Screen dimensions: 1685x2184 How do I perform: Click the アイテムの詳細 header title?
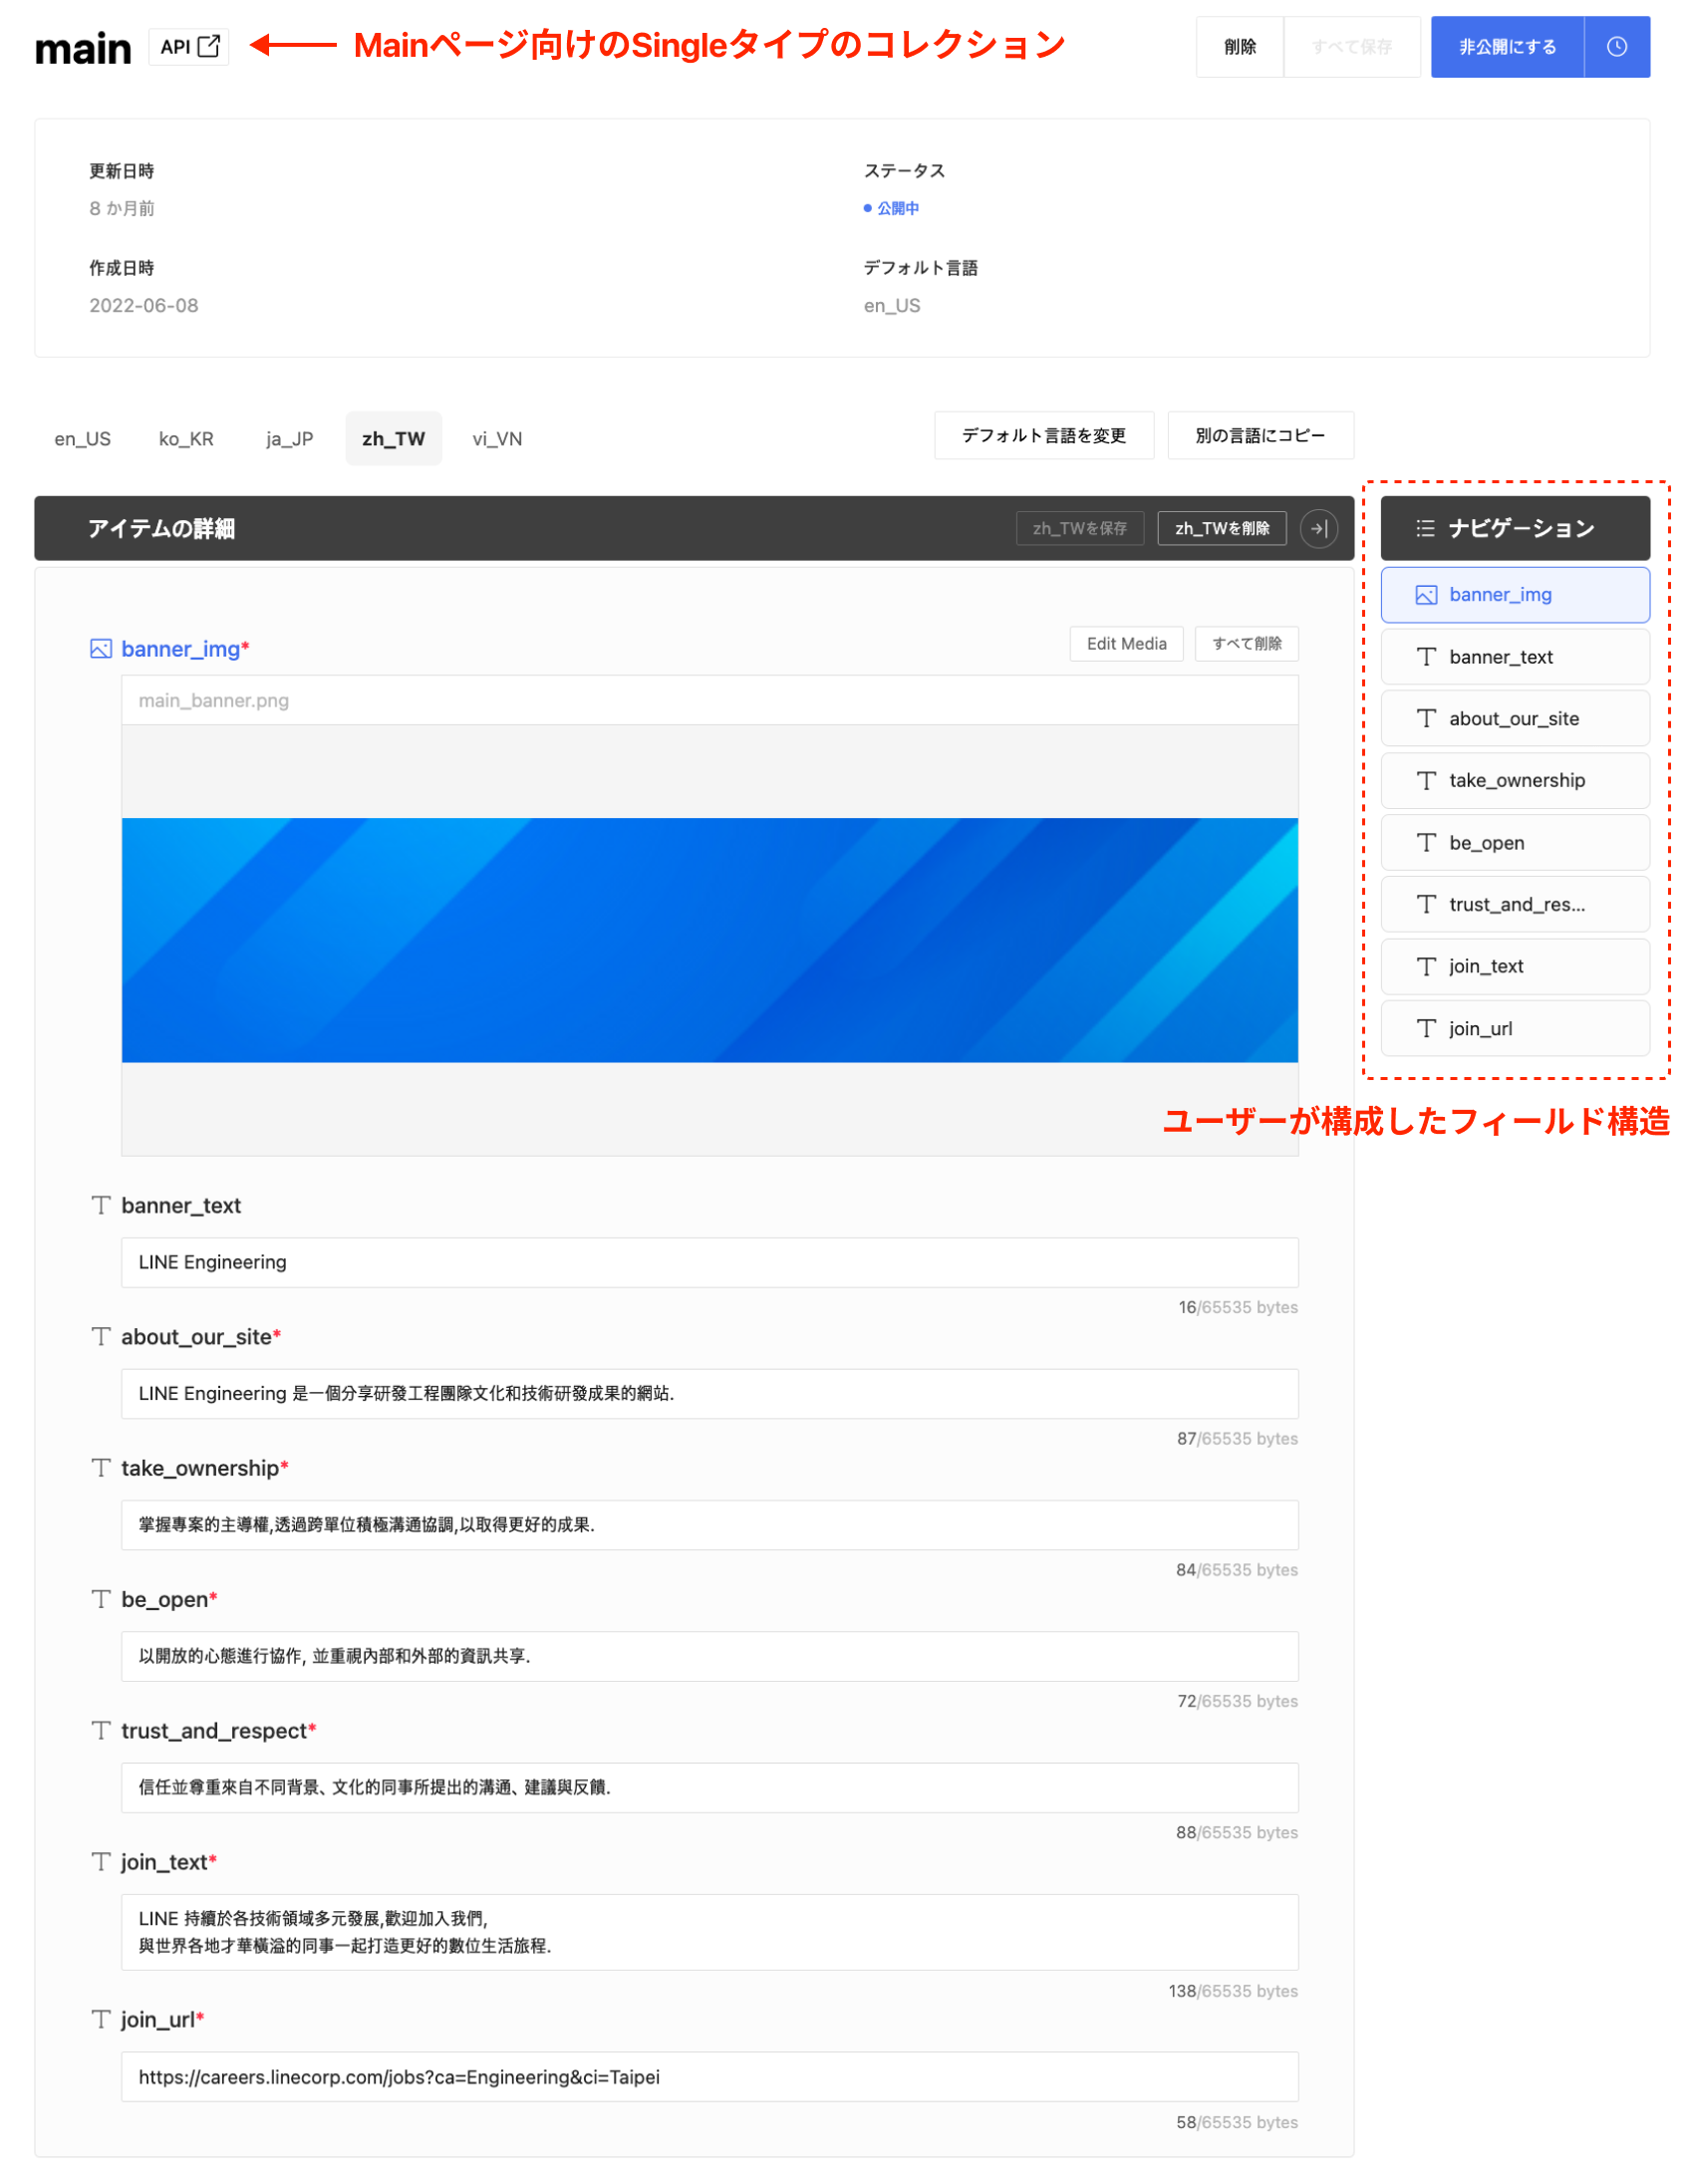click(x=161, y=529)
